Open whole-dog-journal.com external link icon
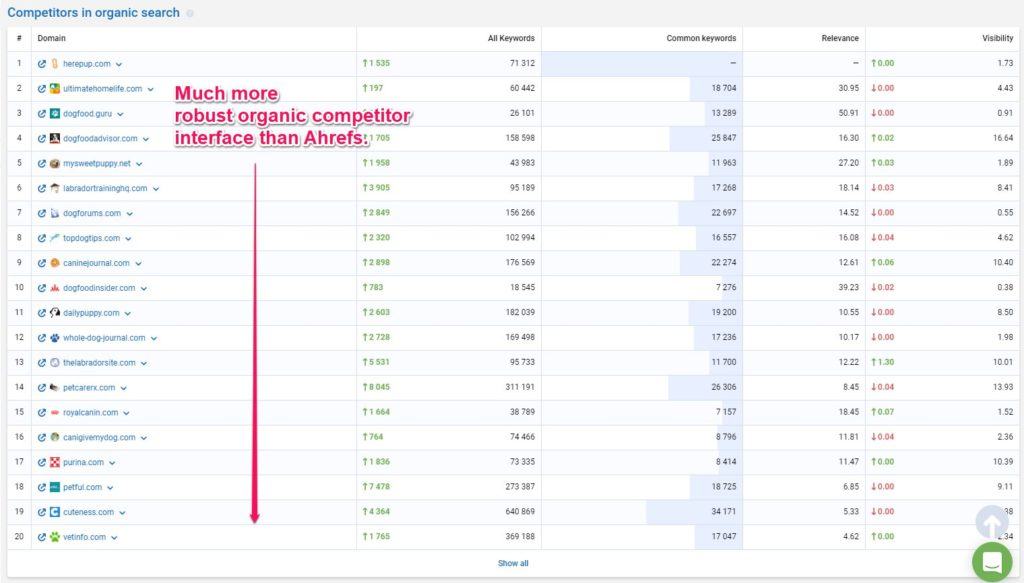This screenshot has height=583, width=1024. (42, 338)
